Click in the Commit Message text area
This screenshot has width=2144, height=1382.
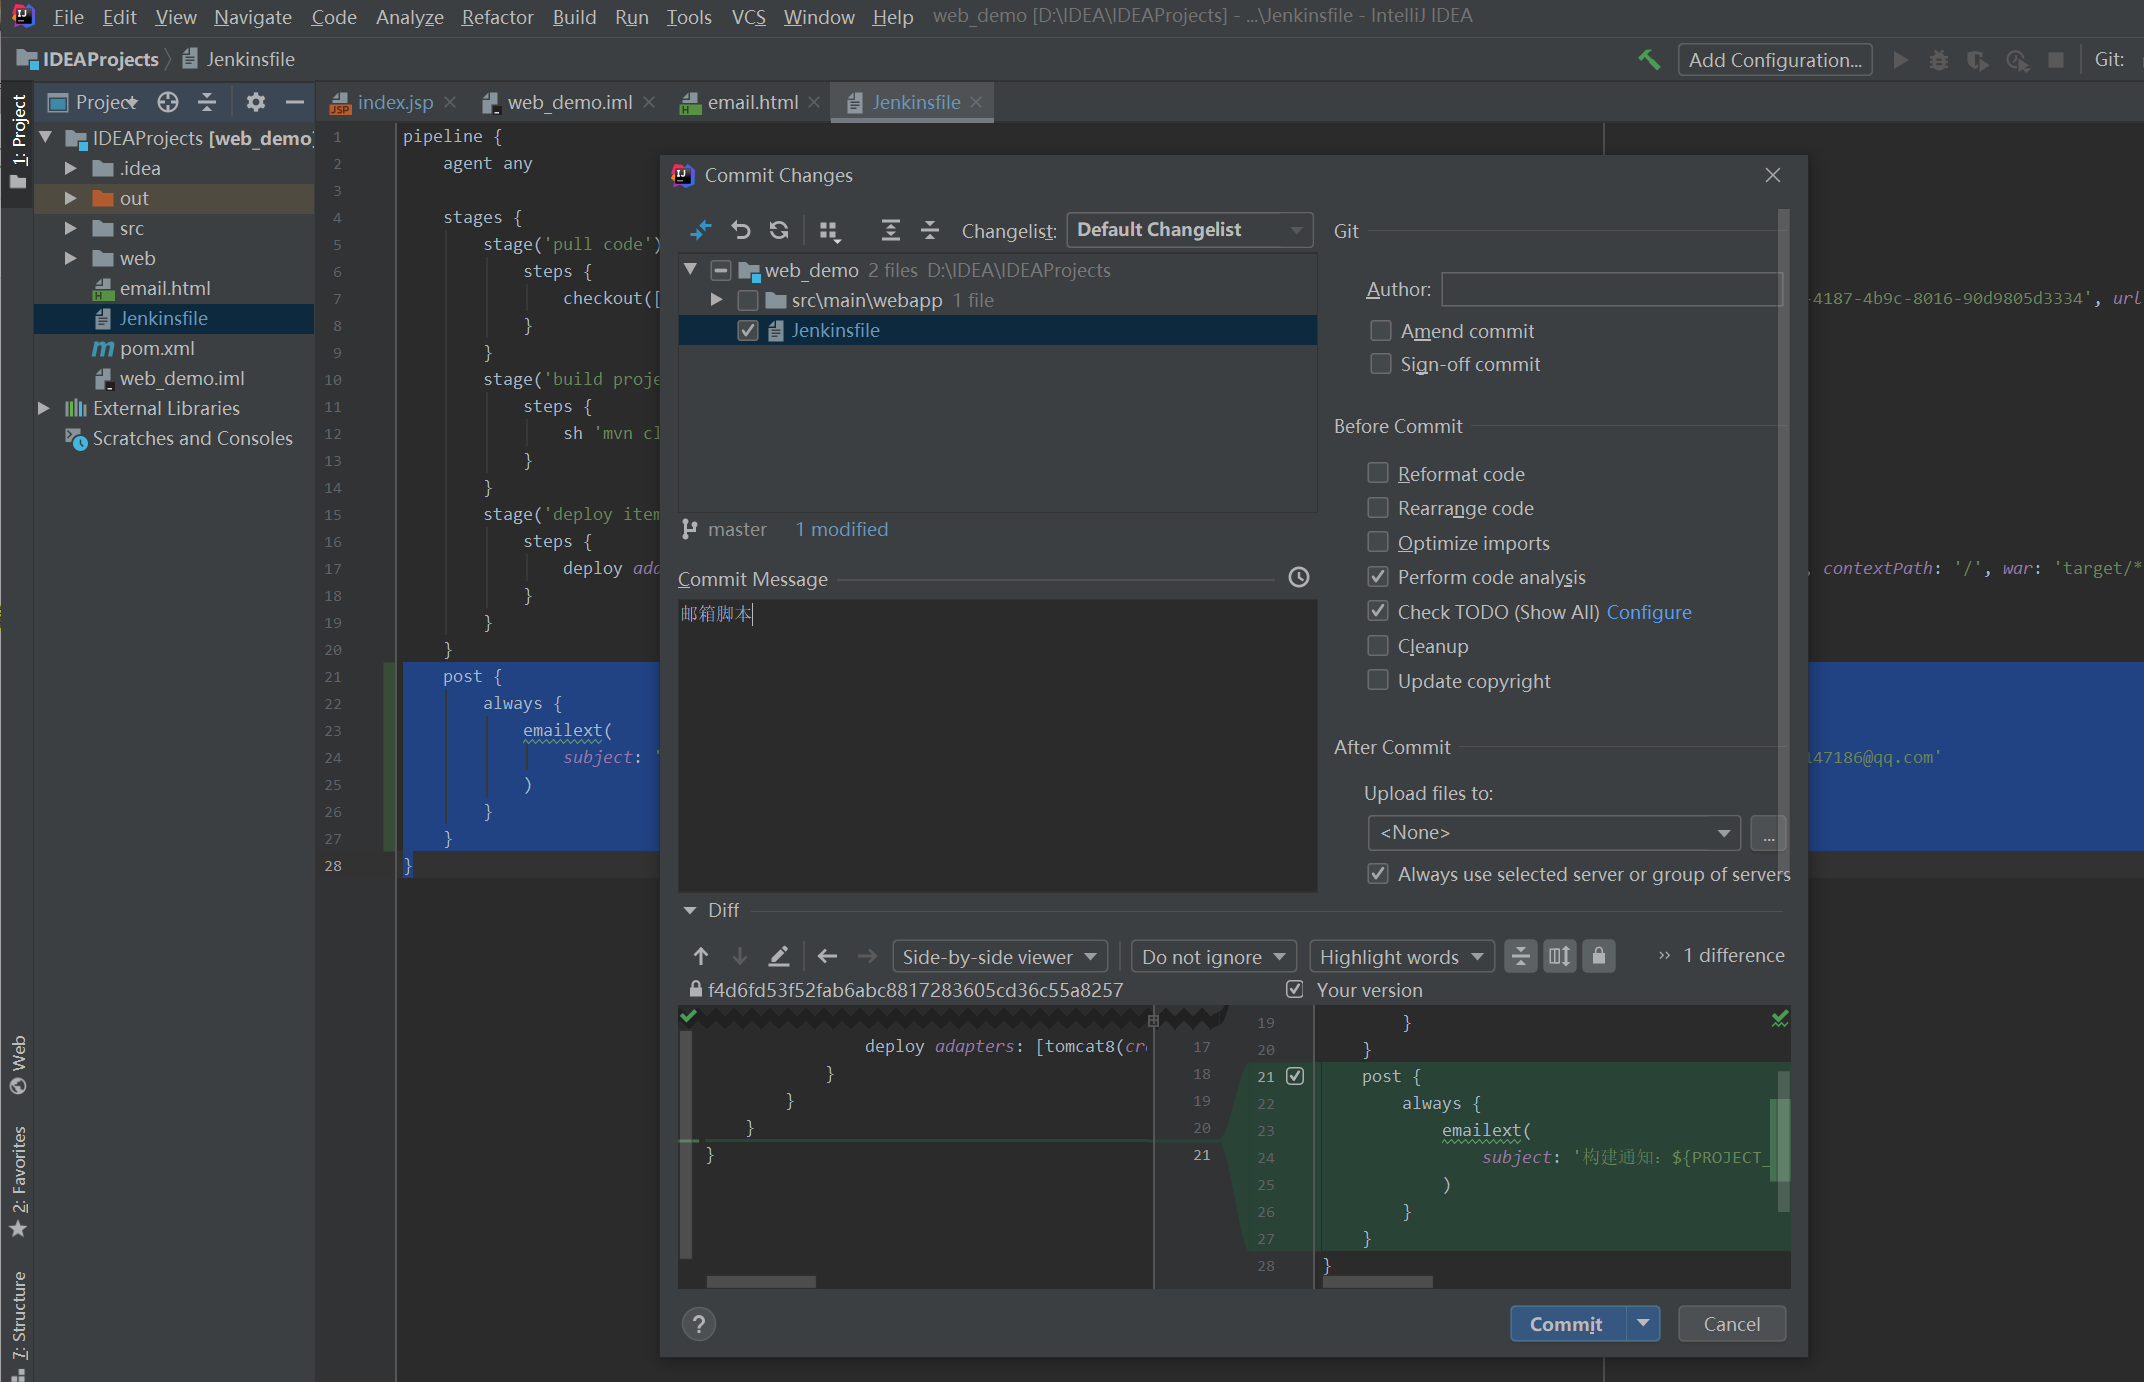pyautogui.click(x=997, y=745)
